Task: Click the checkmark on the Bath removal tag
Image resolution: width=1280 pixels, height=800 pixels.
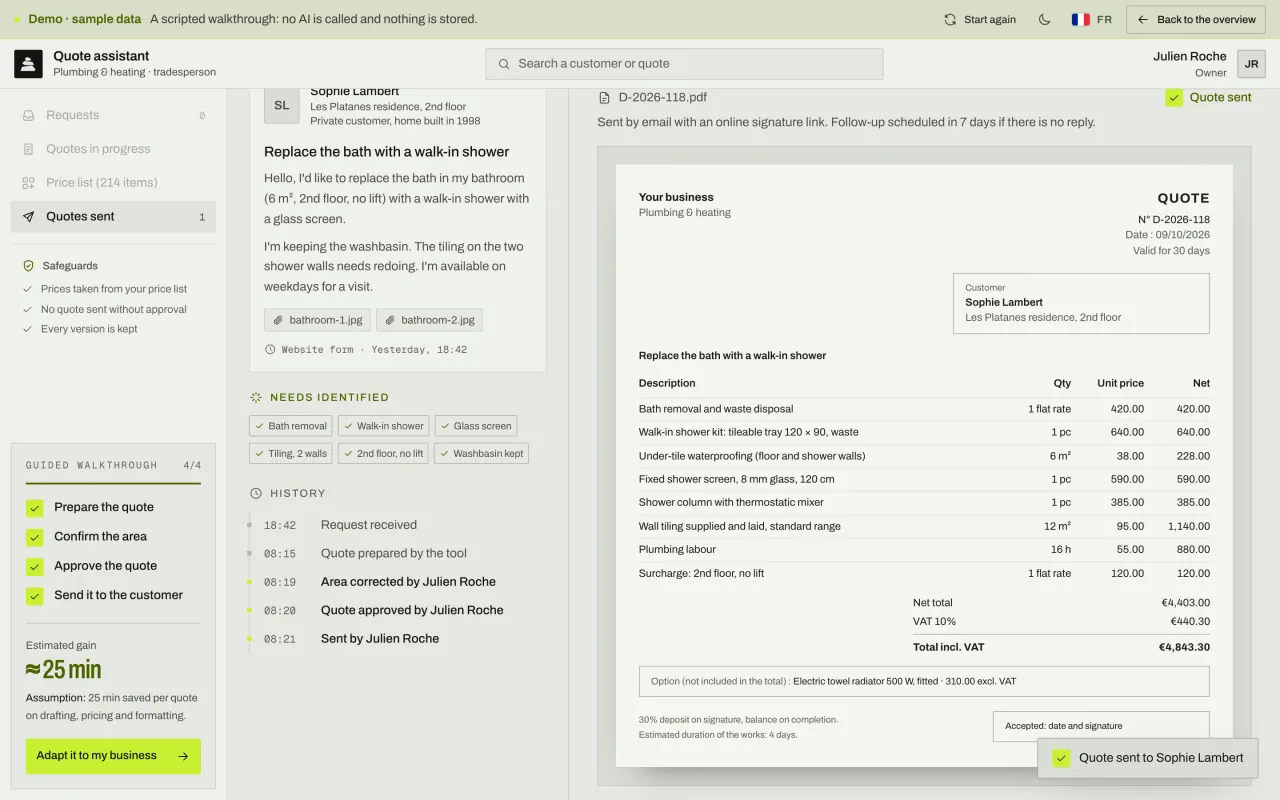Action: [x=259, y=426]
